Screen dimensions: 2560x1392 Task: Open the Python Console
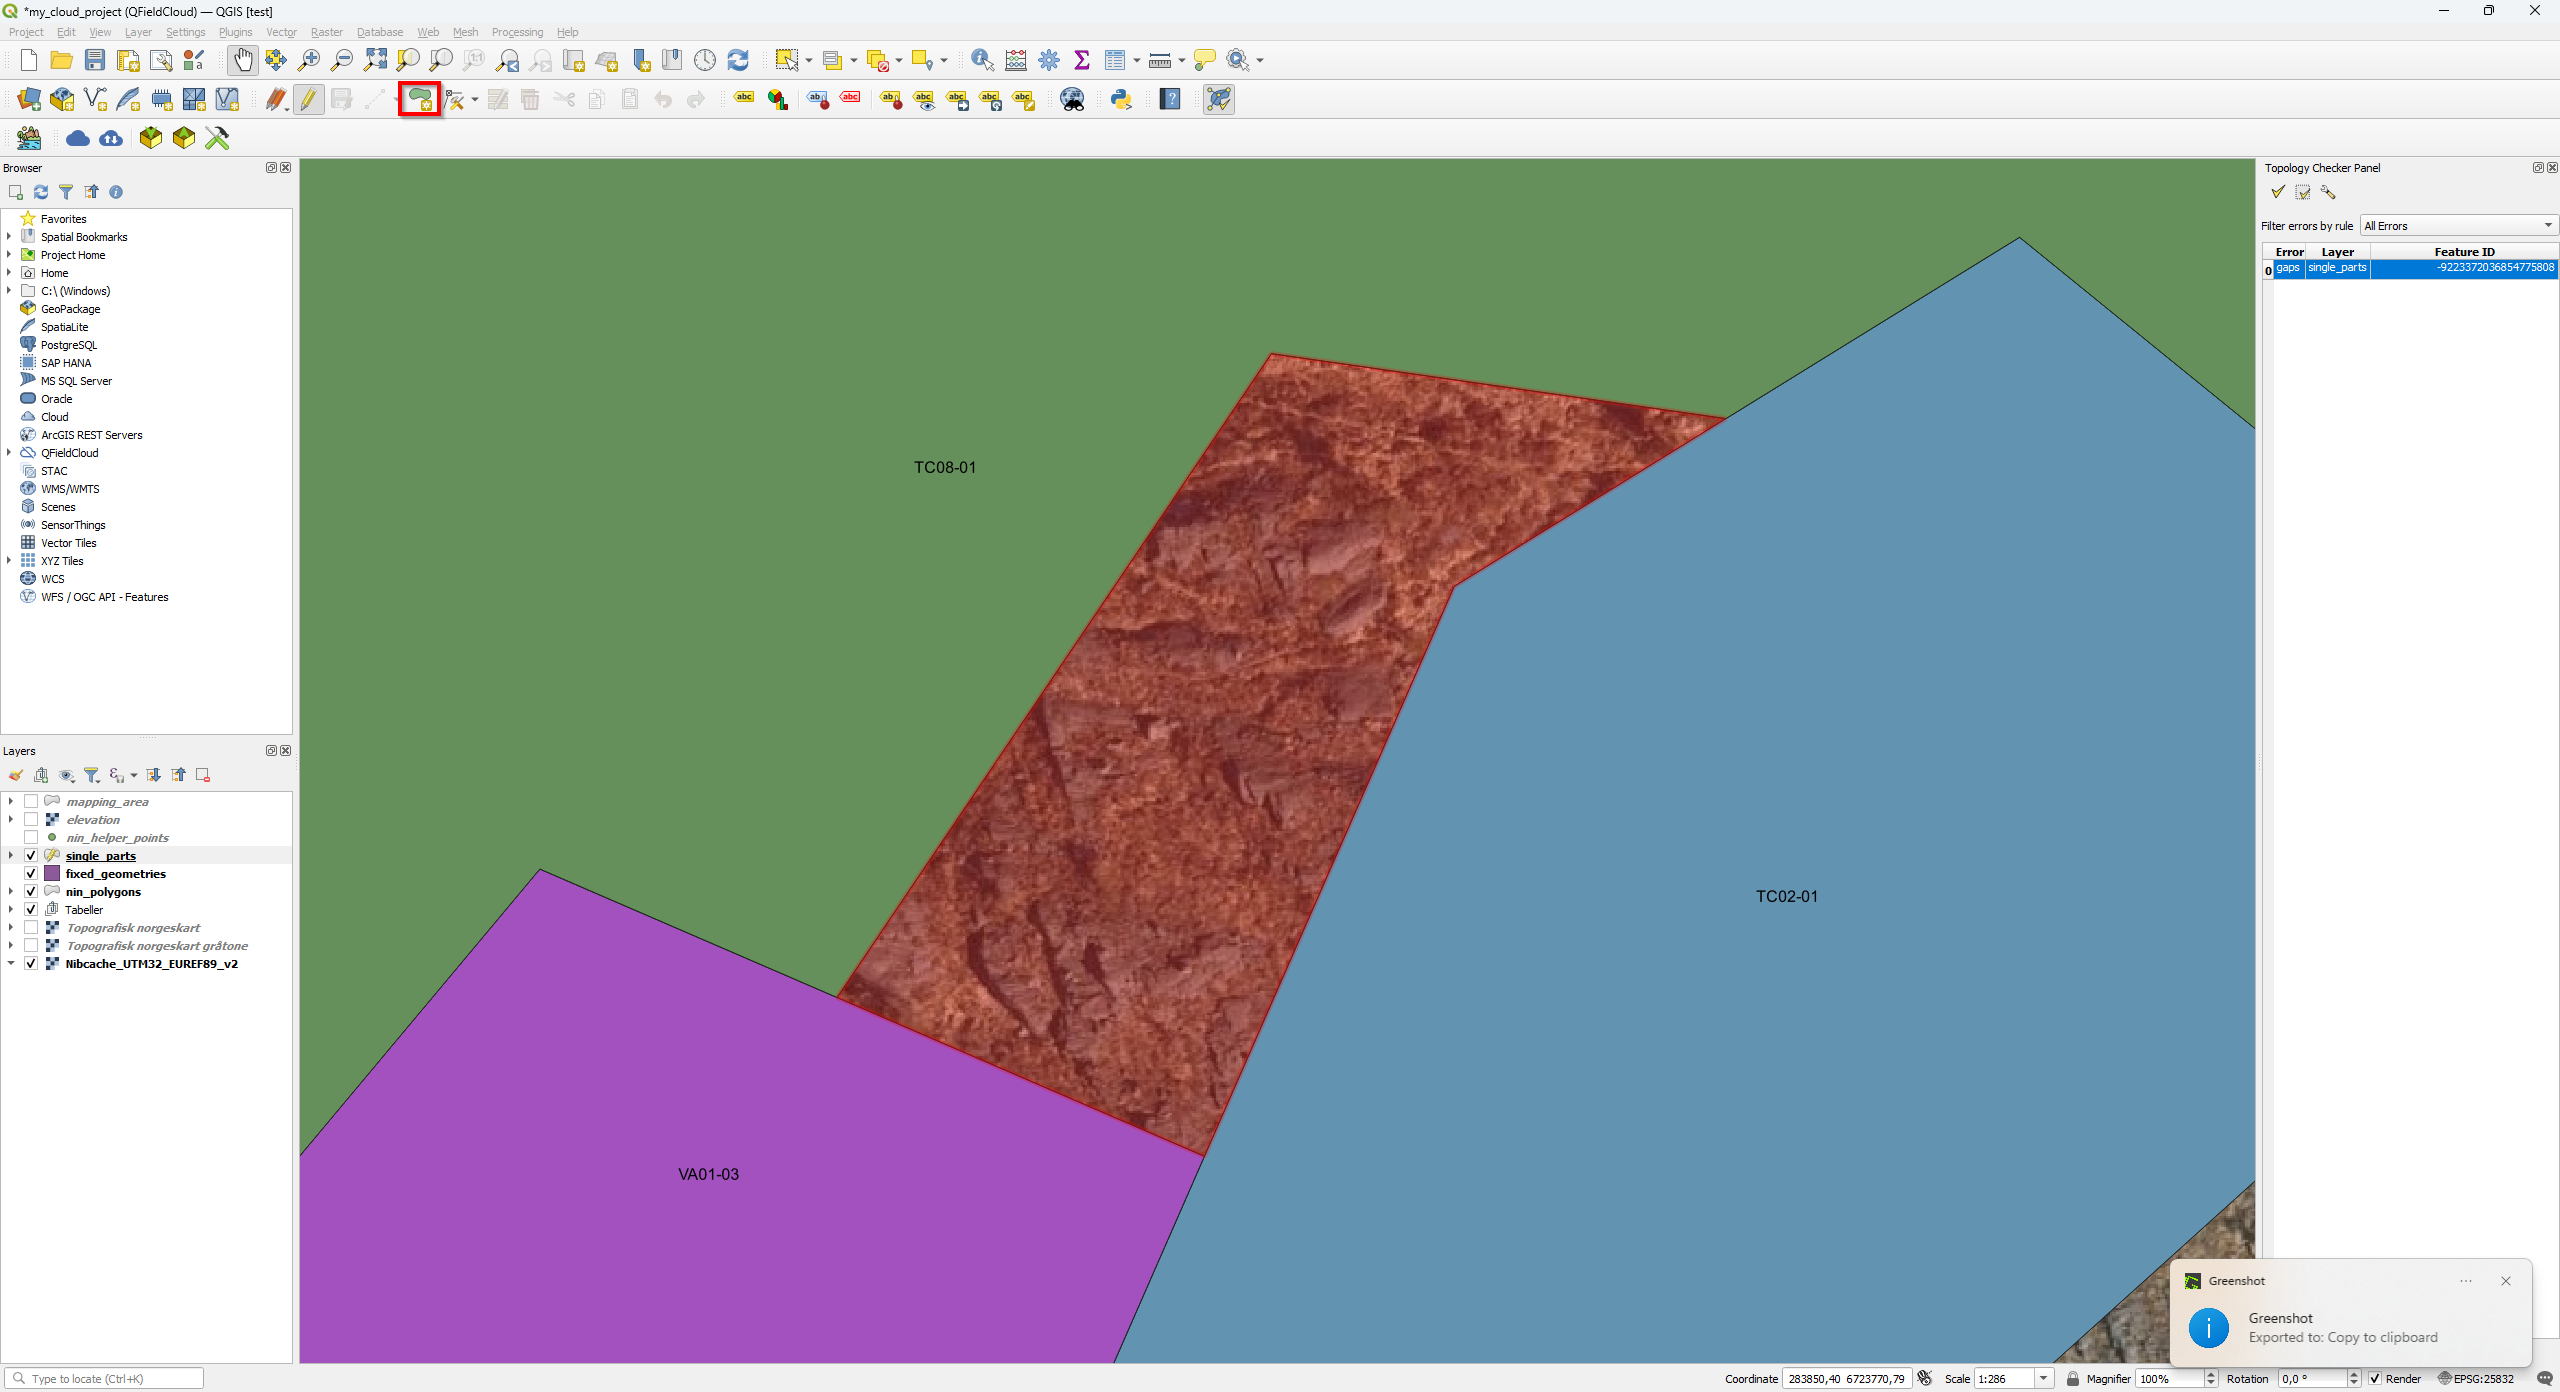coord(1121,99)
